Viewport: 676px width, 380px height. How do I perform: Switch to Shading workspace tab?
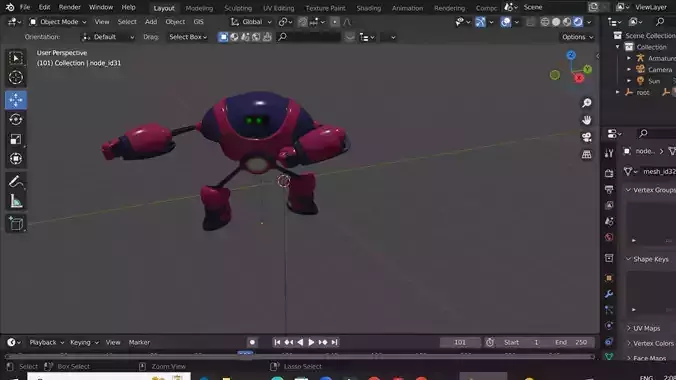369,8
